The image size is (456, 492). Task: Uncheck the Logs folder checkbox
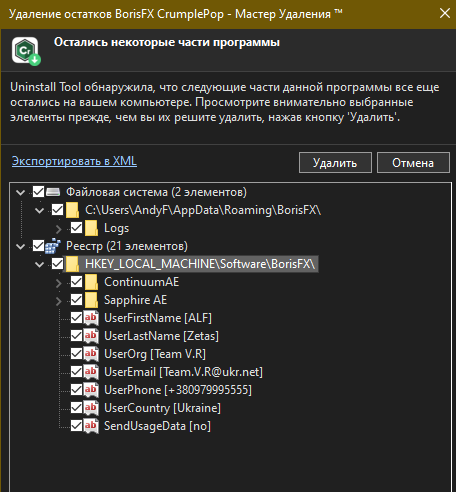[76, 228]
